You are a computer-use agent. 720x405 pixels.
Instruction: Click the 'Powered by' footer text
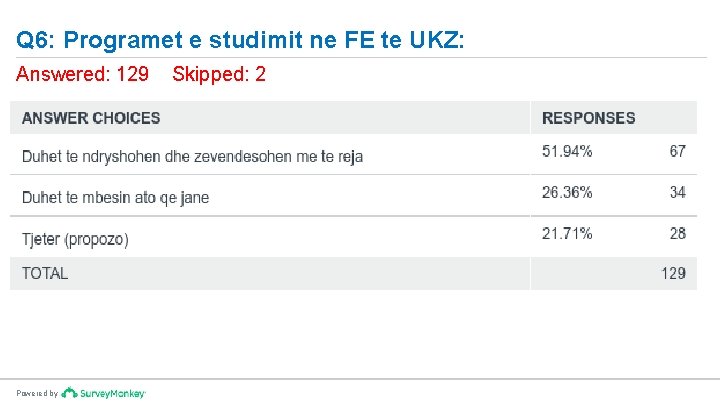click(37, 394)
